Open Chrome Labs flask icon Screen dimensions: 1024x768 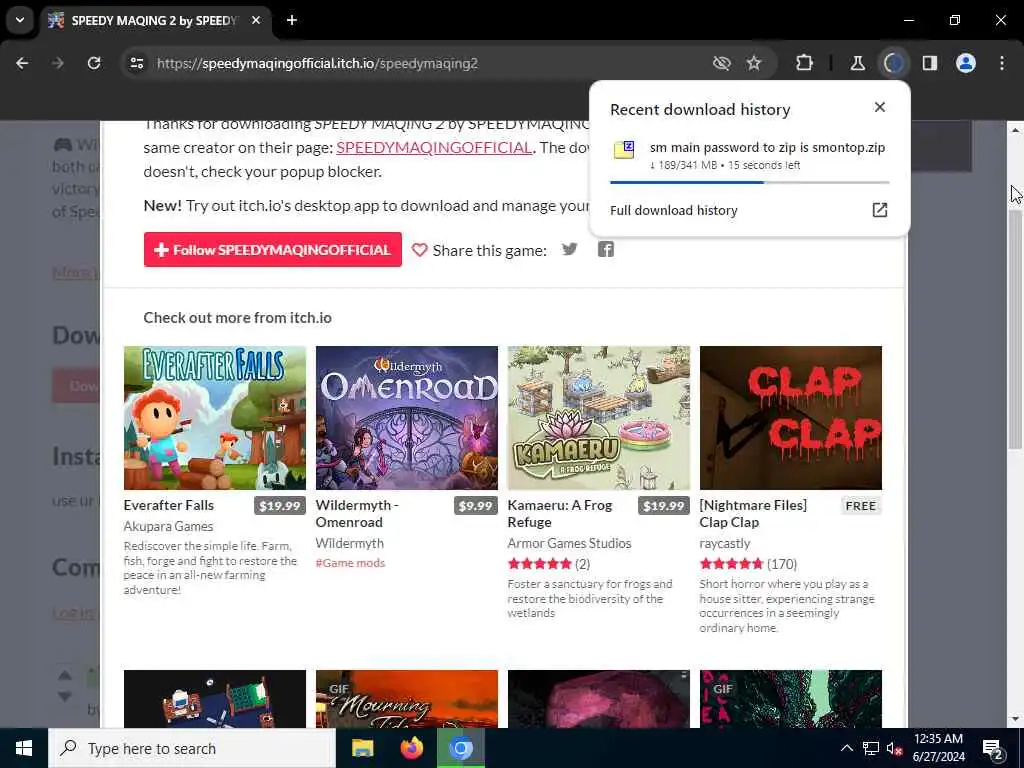[x=857, y=63]
